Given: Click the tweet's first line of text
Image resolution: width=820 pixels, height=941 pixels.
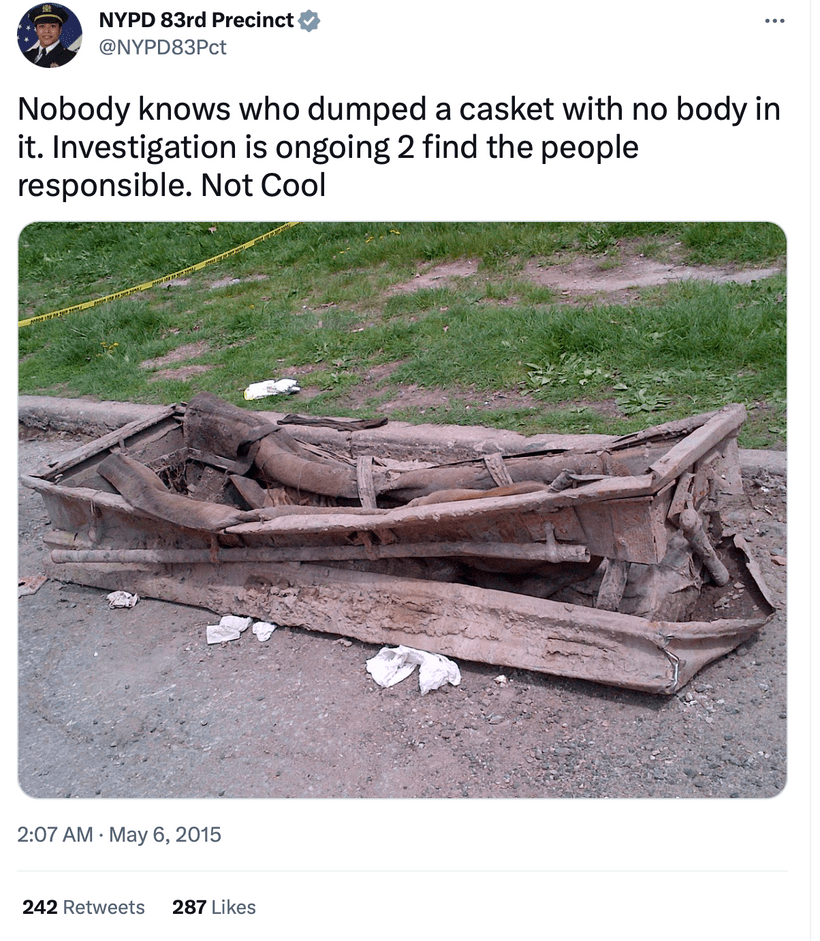Looking at the screenshot, I should 399,110.
